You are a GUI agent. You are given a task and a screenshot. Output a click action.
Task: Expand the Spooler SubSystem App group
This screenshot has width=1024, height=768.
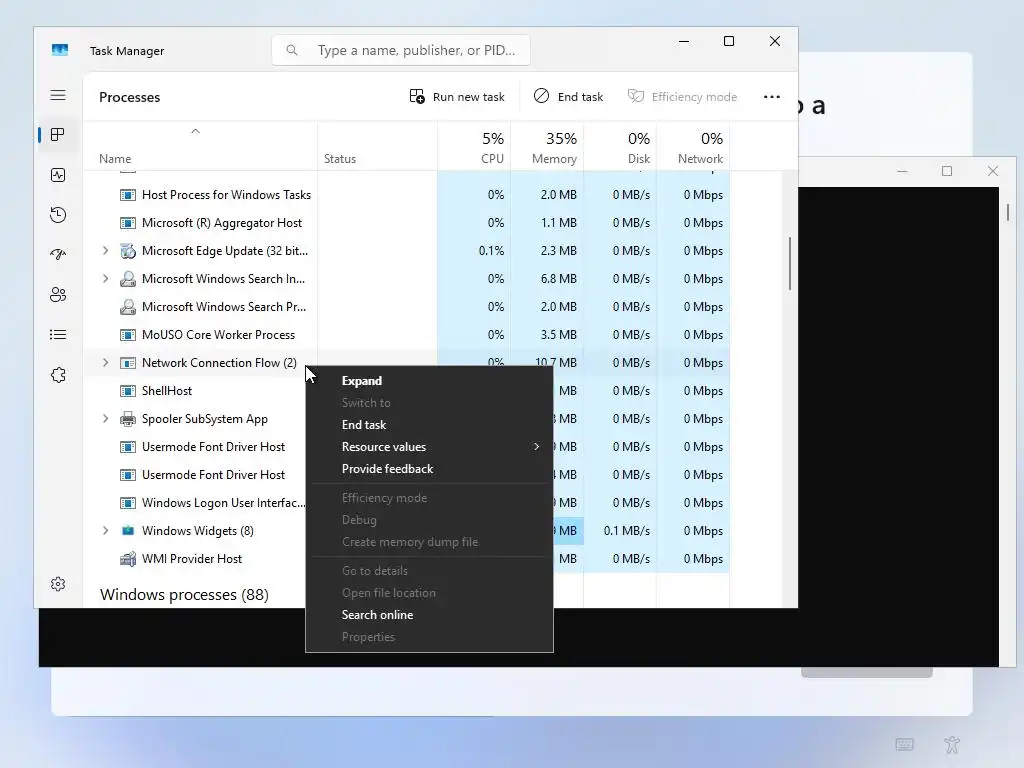[105, 419]
